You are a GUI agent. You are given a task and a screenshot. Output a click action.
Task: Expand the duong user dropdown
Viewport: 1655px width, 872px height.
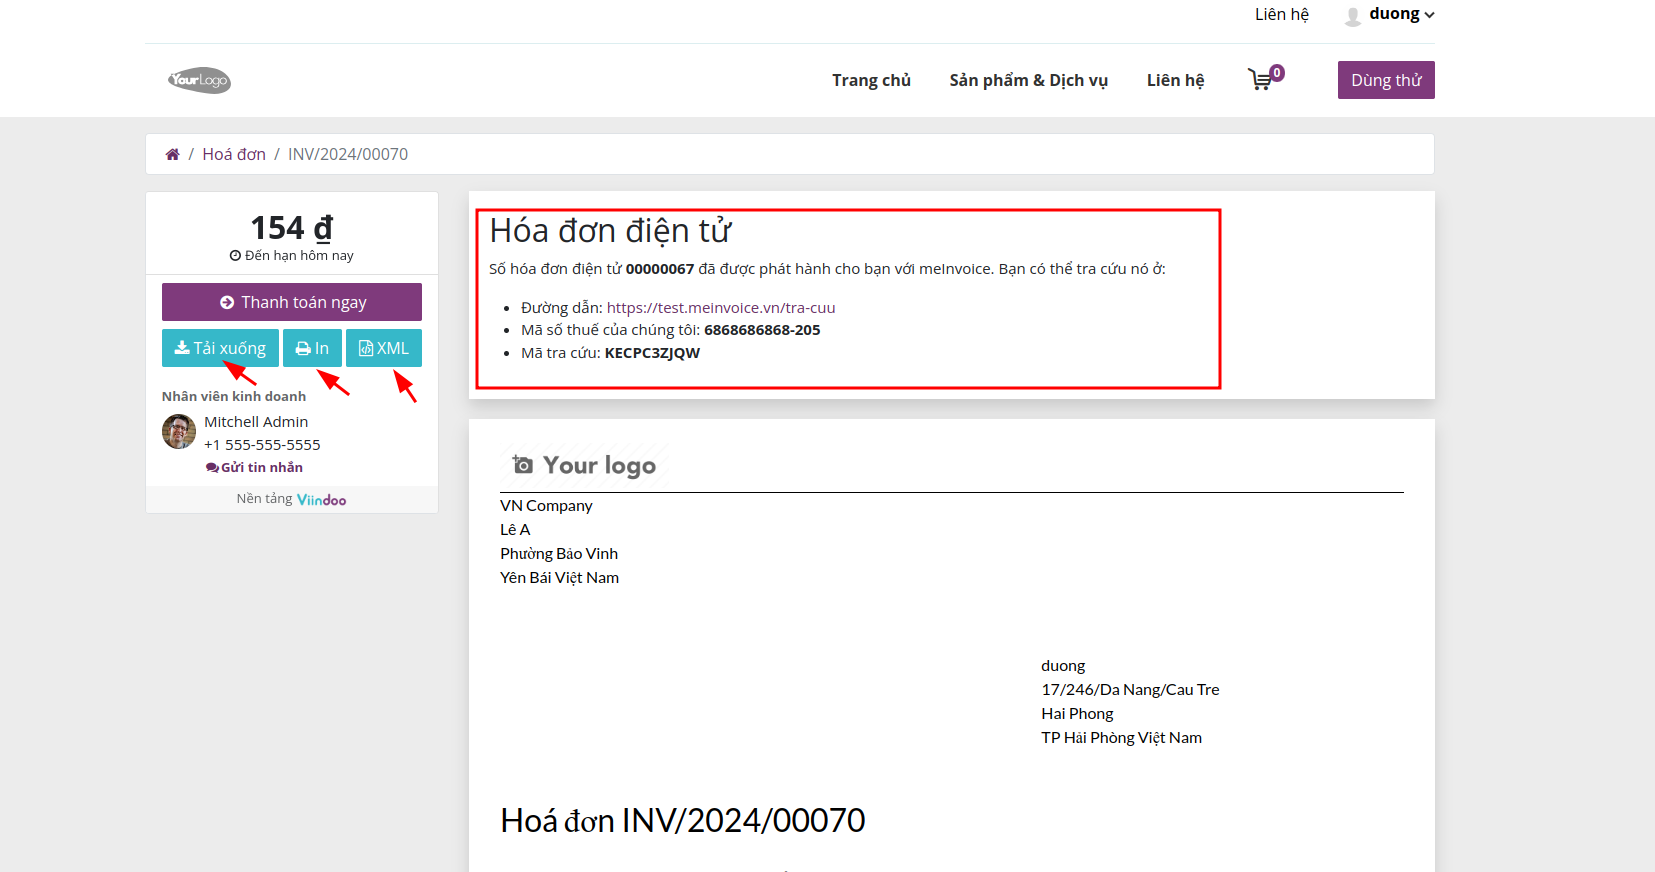(1401, 14)
